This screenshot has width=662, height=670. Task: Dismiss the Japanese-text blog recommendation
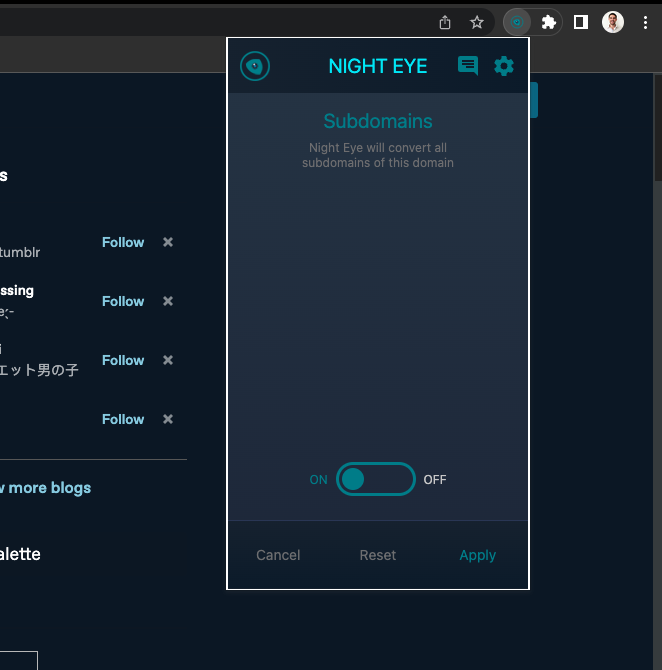point(168,360)
